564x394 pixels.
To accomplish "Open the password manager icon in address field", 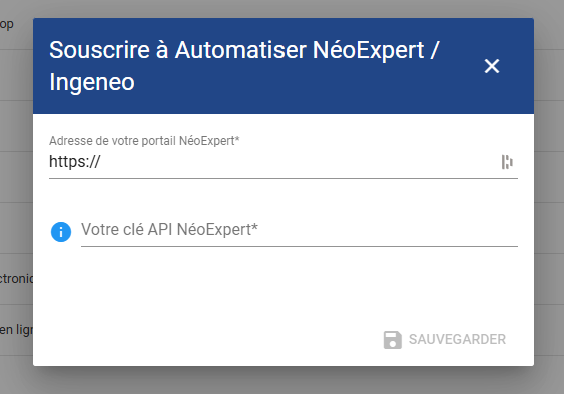I will (507, 162).
